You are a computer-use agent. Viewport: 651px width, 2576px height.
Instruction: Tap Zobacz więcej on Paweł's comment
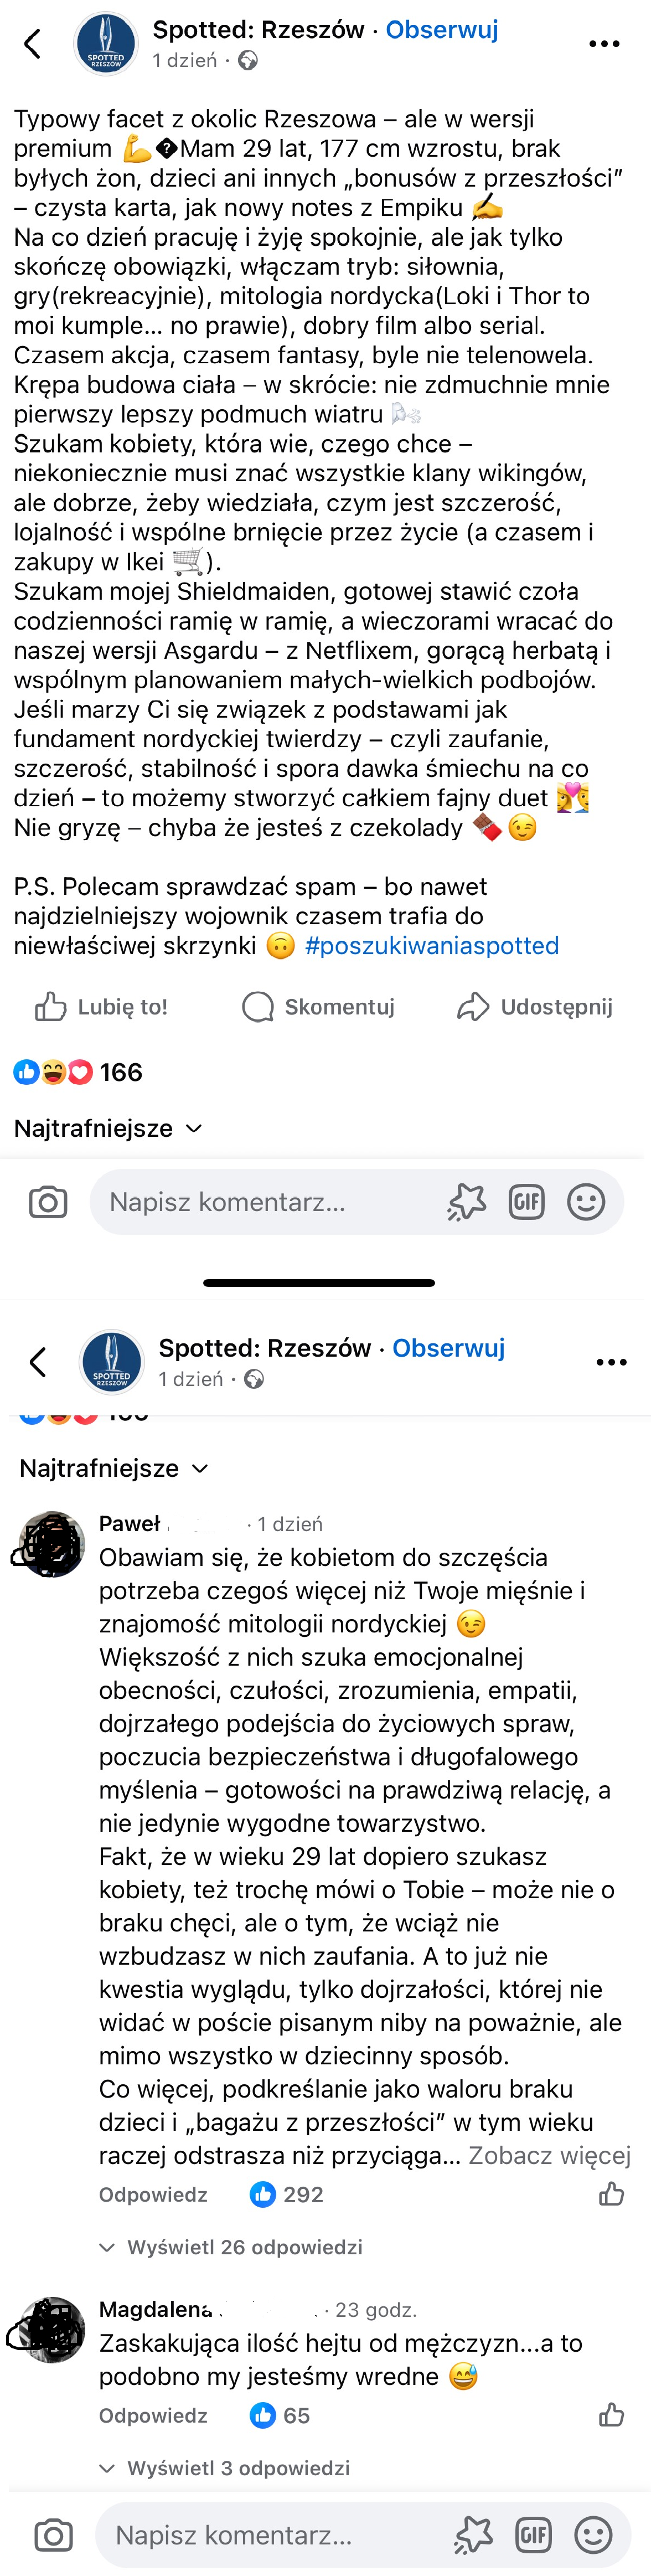(550, 2155)
